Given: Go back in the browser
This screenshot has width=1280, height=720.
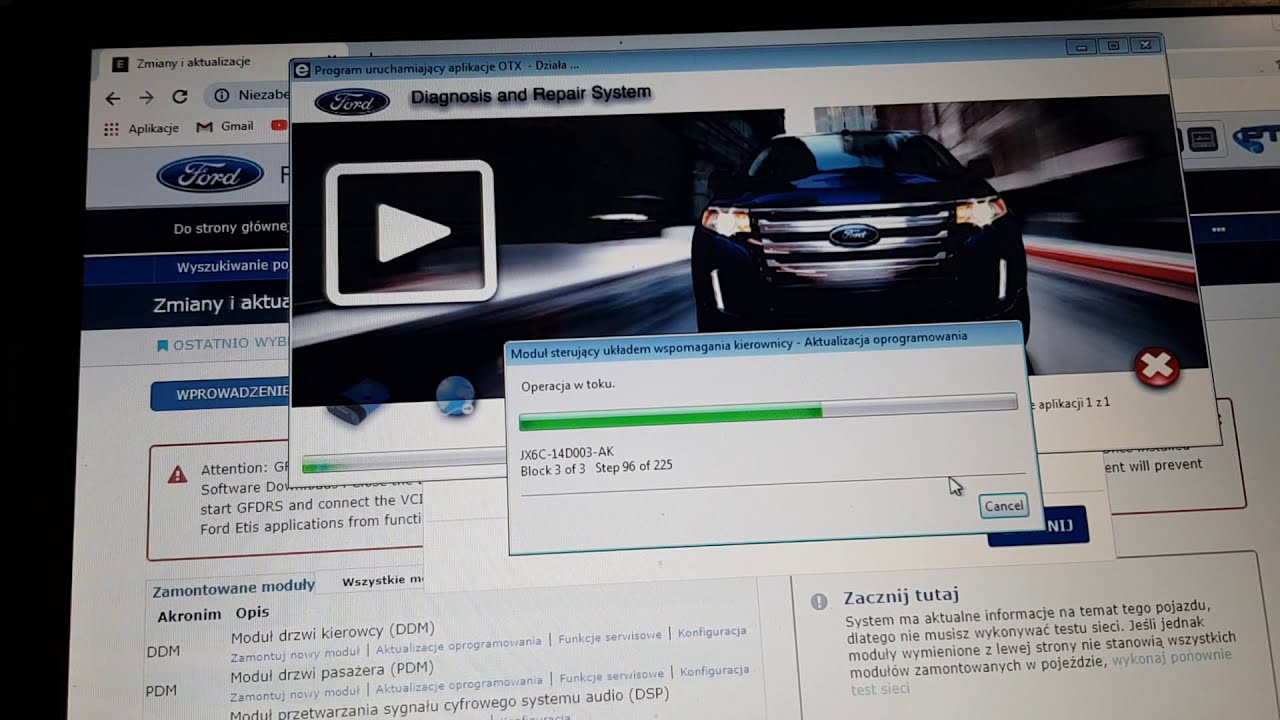Looking at the screenshot, I should click(112, 97).
